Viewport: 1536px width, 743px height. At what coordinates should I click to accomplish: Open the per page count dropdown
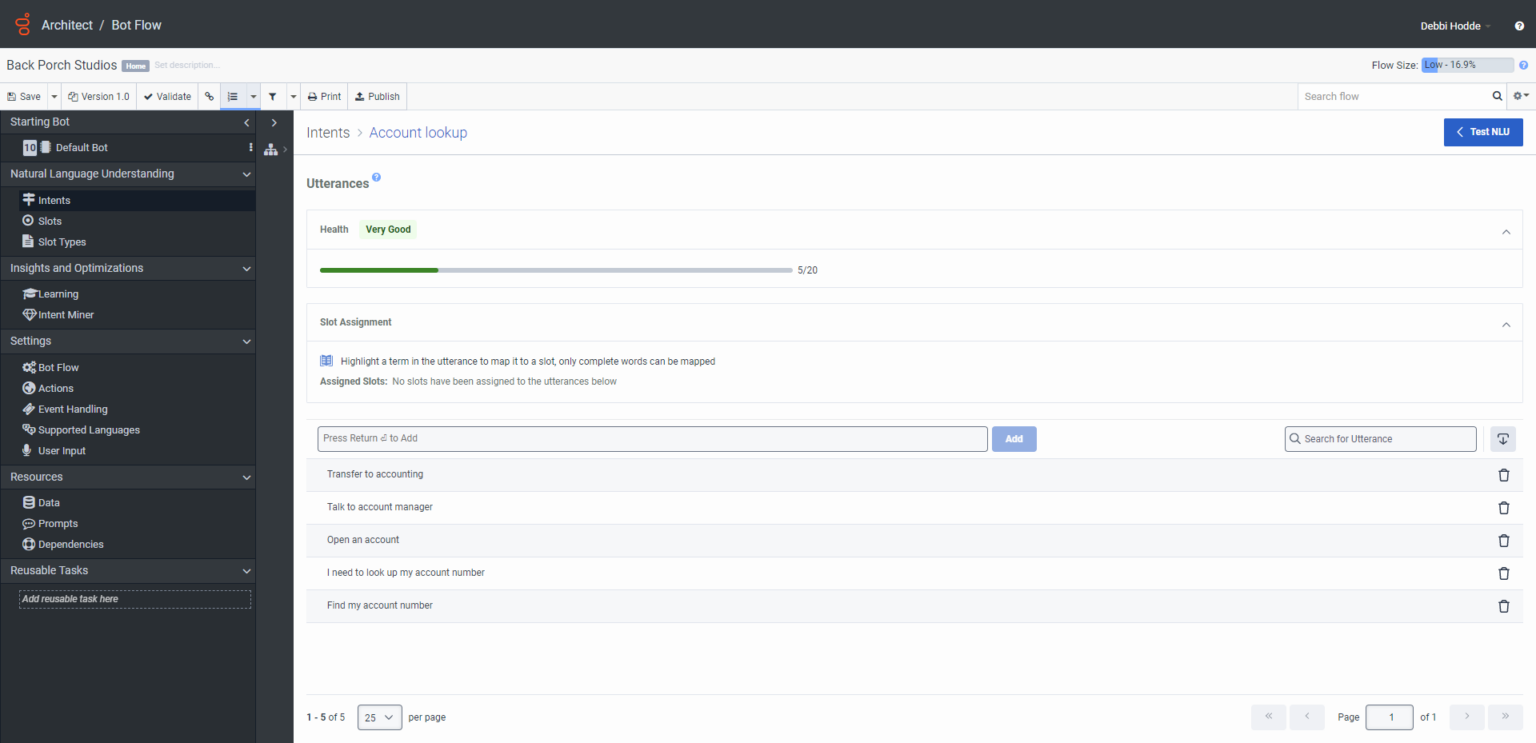tap(379, 717)
